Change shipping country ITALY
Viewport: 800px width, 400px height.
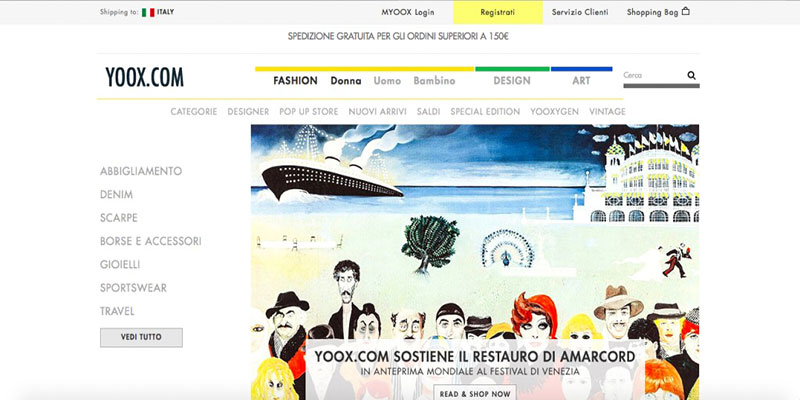[x=165, y=12]
